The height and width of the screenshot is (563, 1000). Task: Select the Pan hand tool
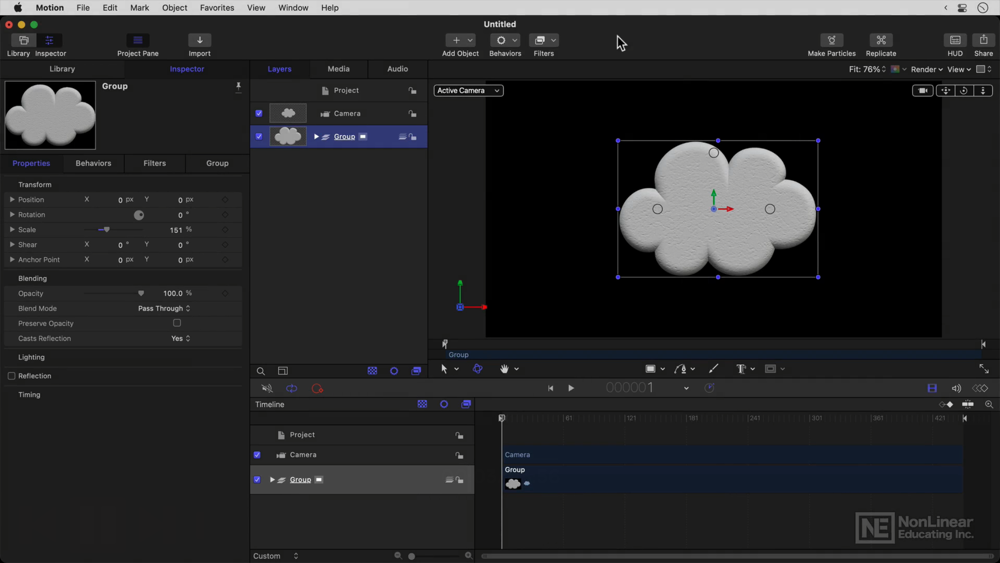click(x=504, y=369)
